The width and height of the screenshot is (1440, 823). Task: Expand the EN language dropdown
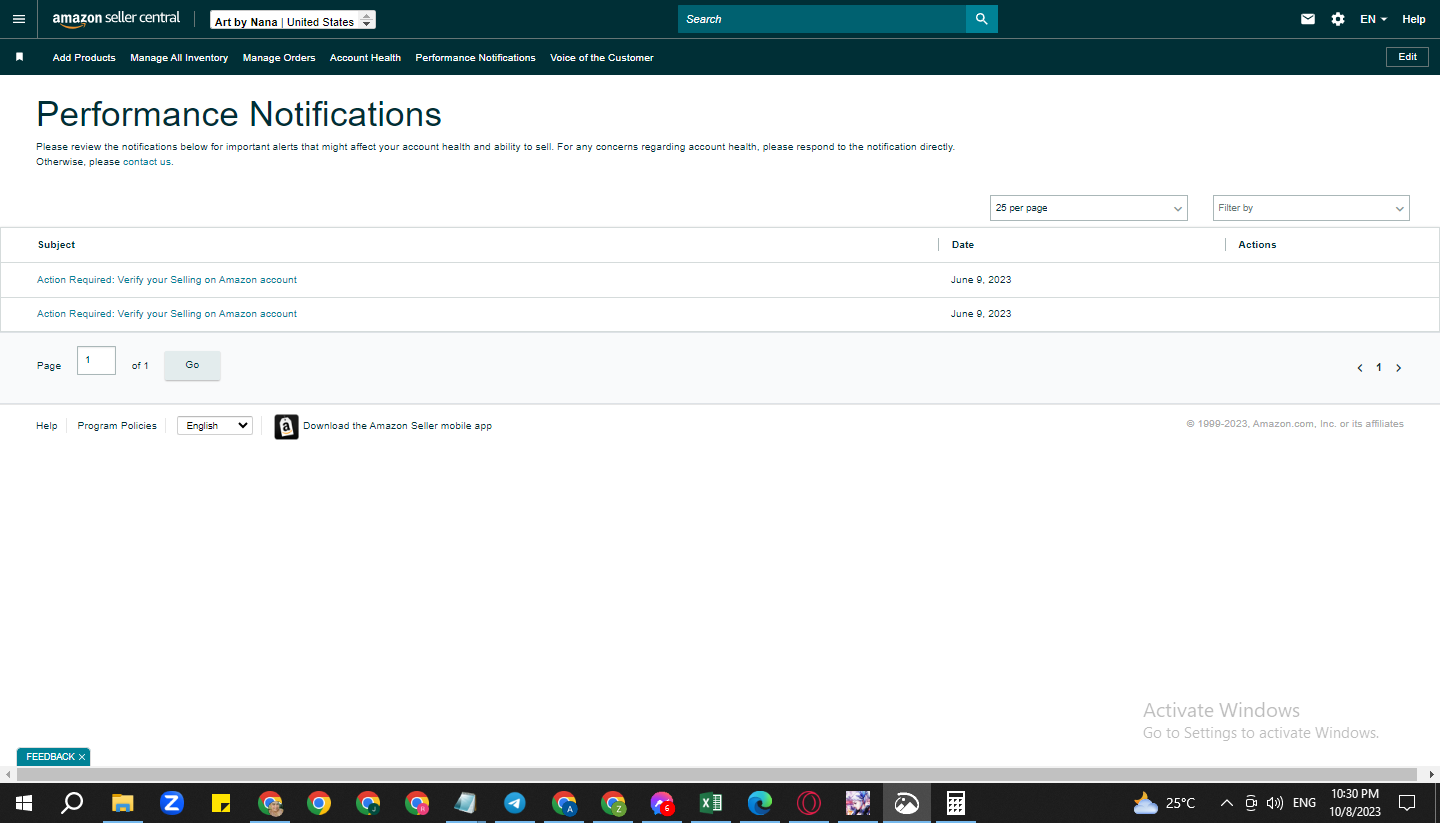(x=1373, y=19)
